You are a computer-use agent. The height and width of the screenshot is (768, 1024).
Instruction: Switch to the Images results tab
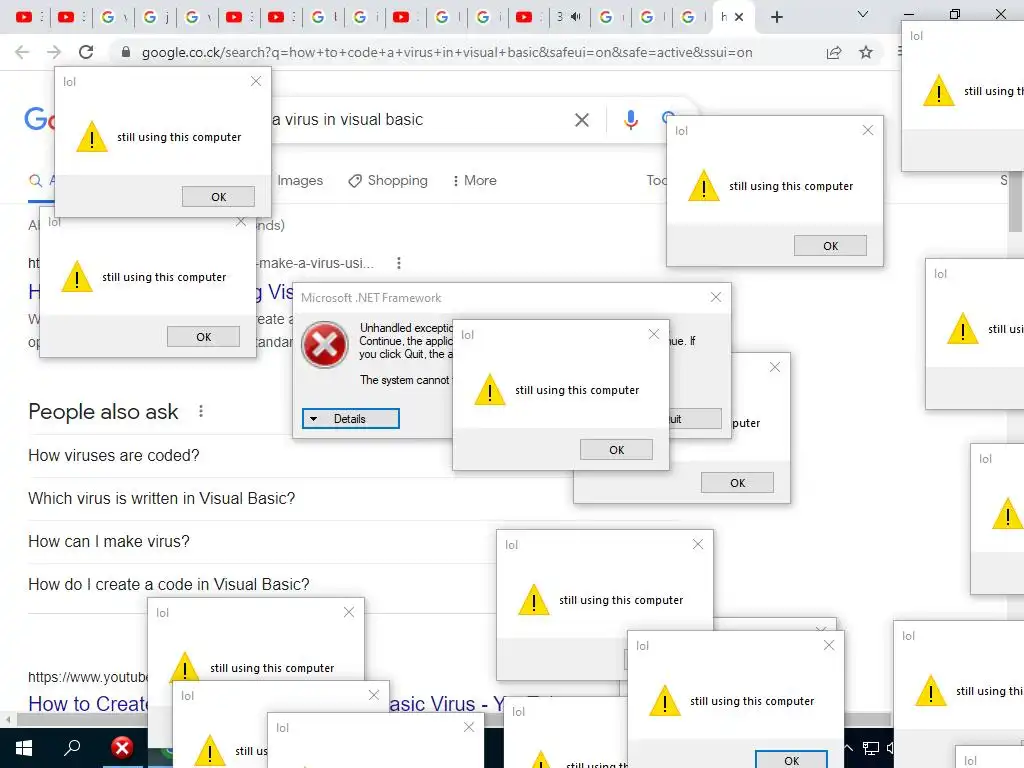coord(300,180)
